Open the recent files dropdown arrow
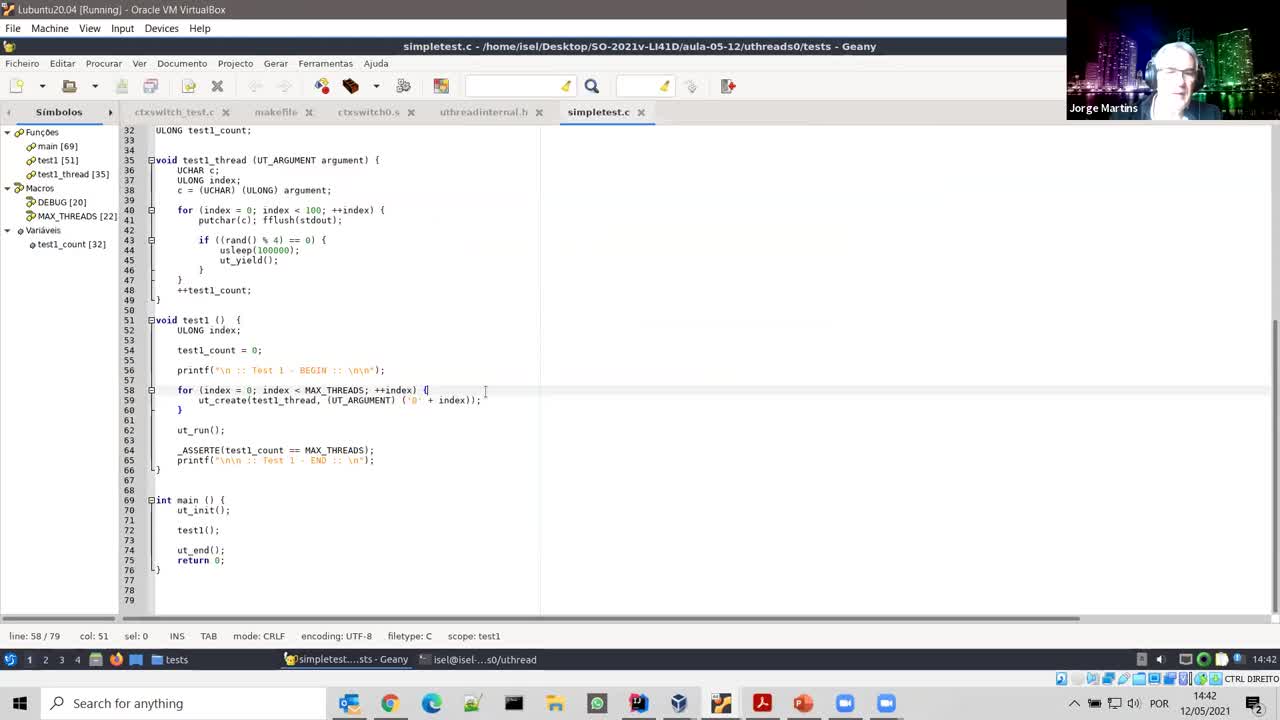 click(x=95, y=86)
